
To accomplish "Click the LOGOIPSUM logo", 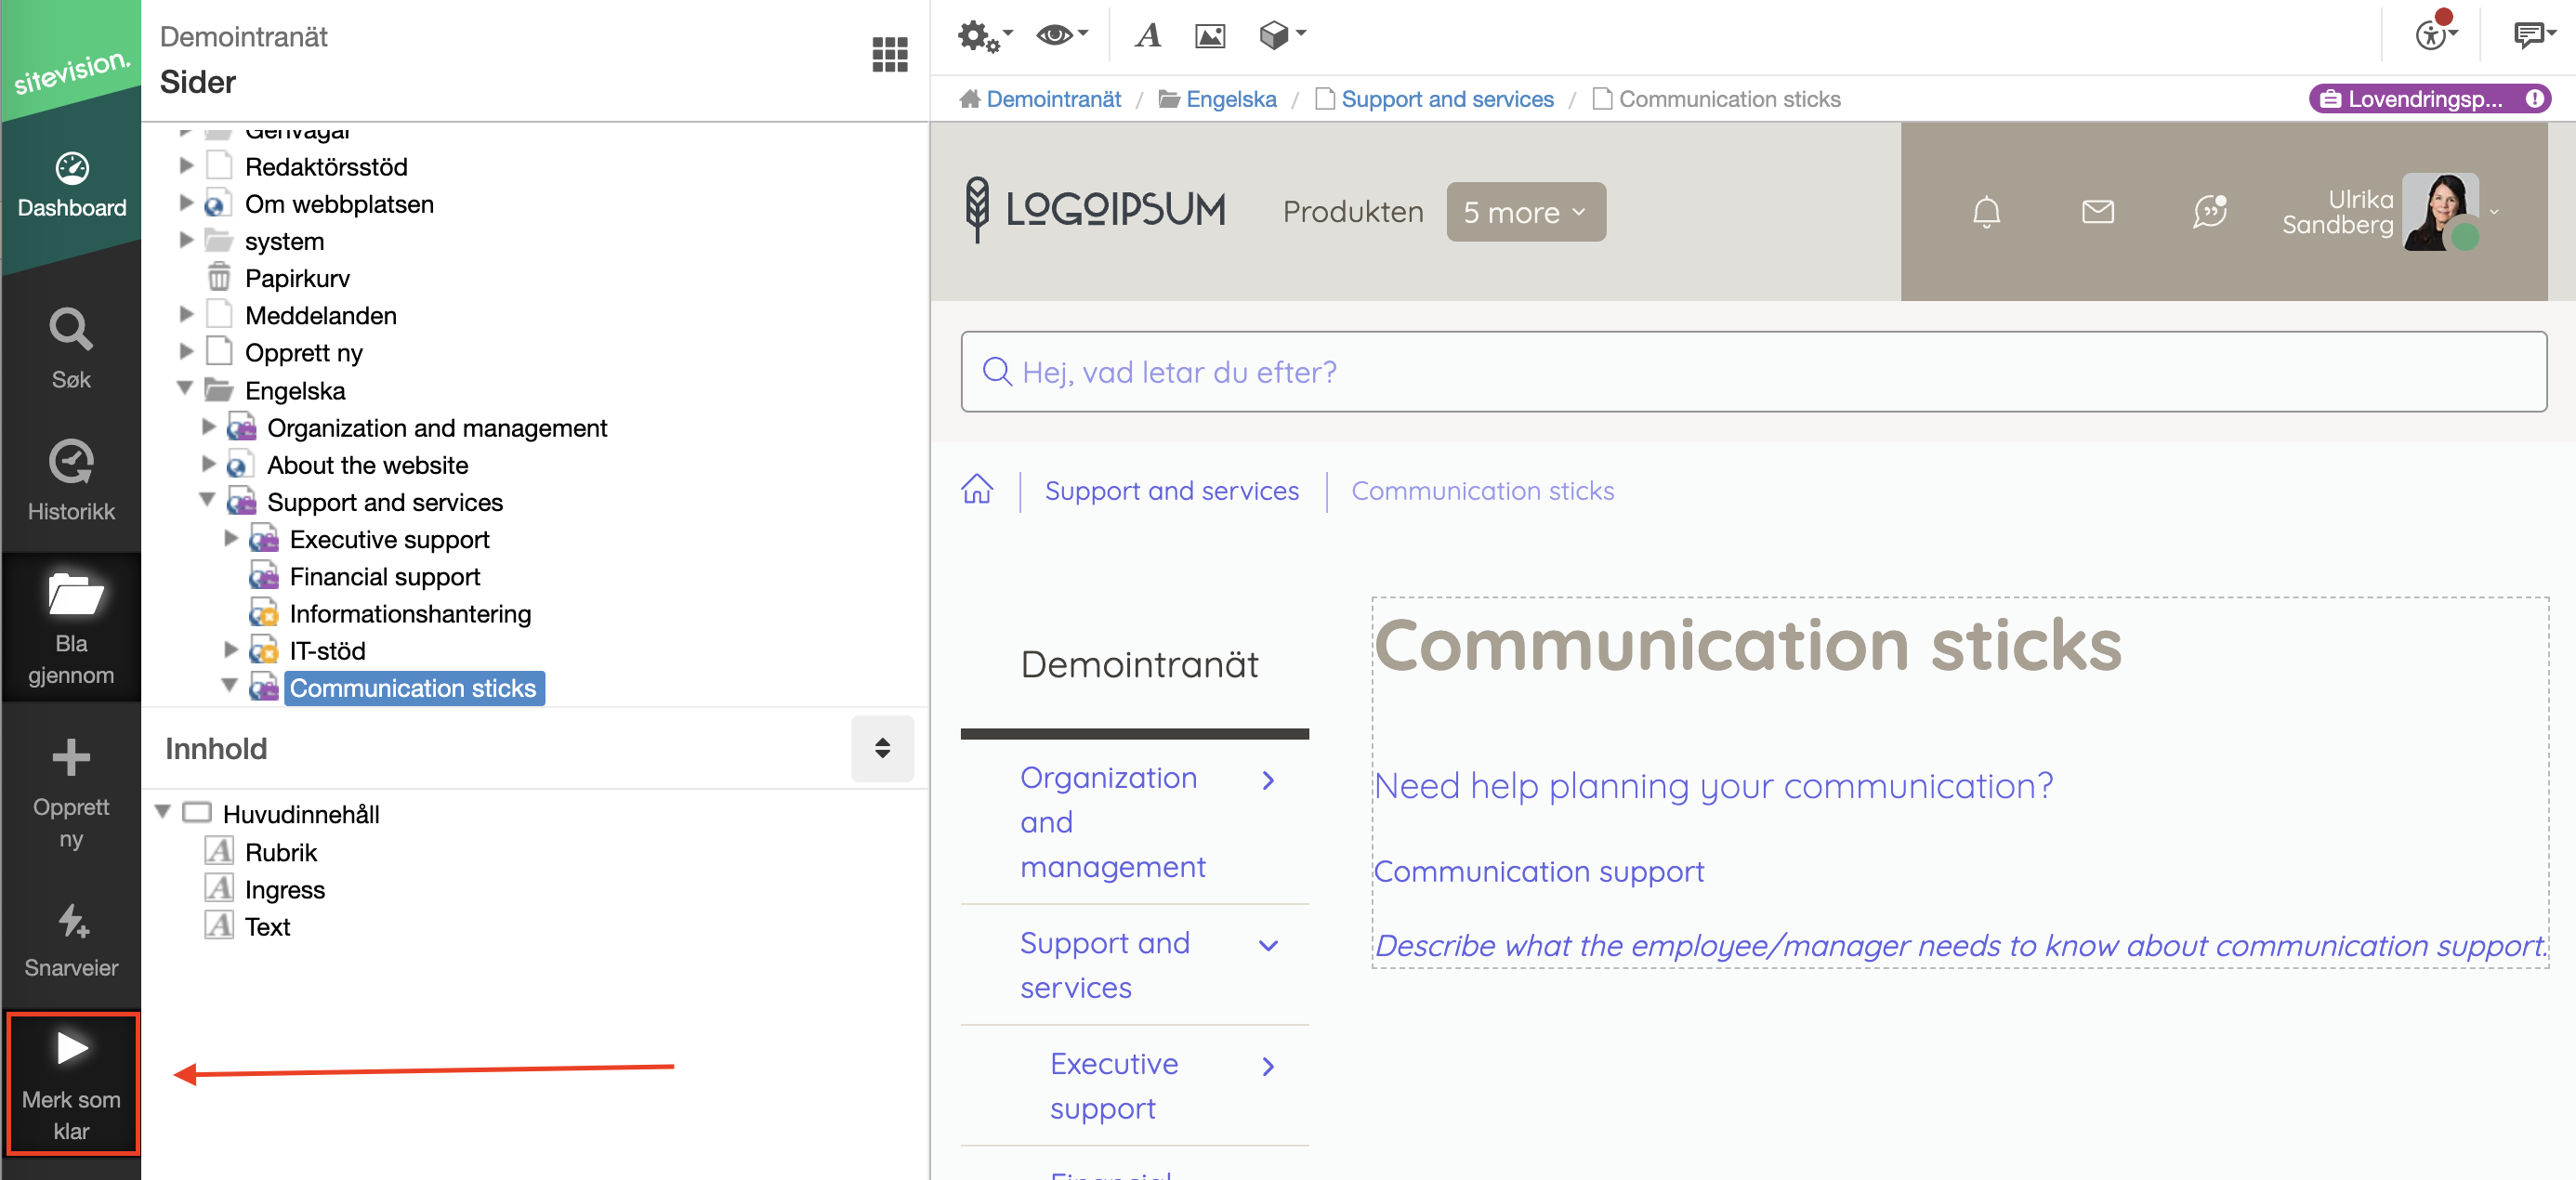I will tap(1096, 210).
